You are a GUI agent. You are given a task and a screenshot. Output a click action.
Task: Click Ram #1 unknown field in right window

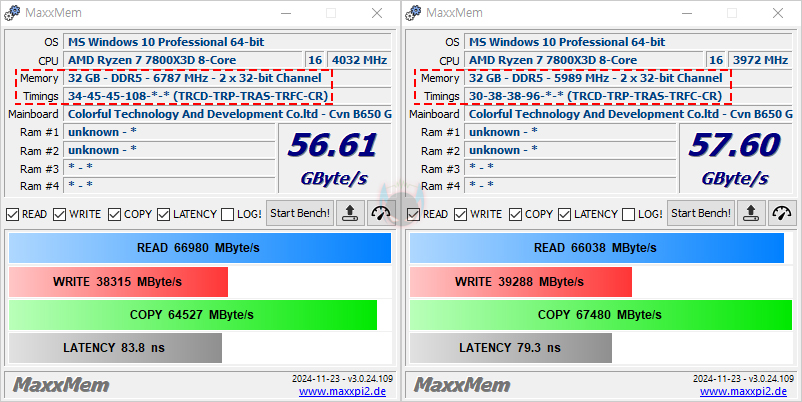[x=570, y=132]
